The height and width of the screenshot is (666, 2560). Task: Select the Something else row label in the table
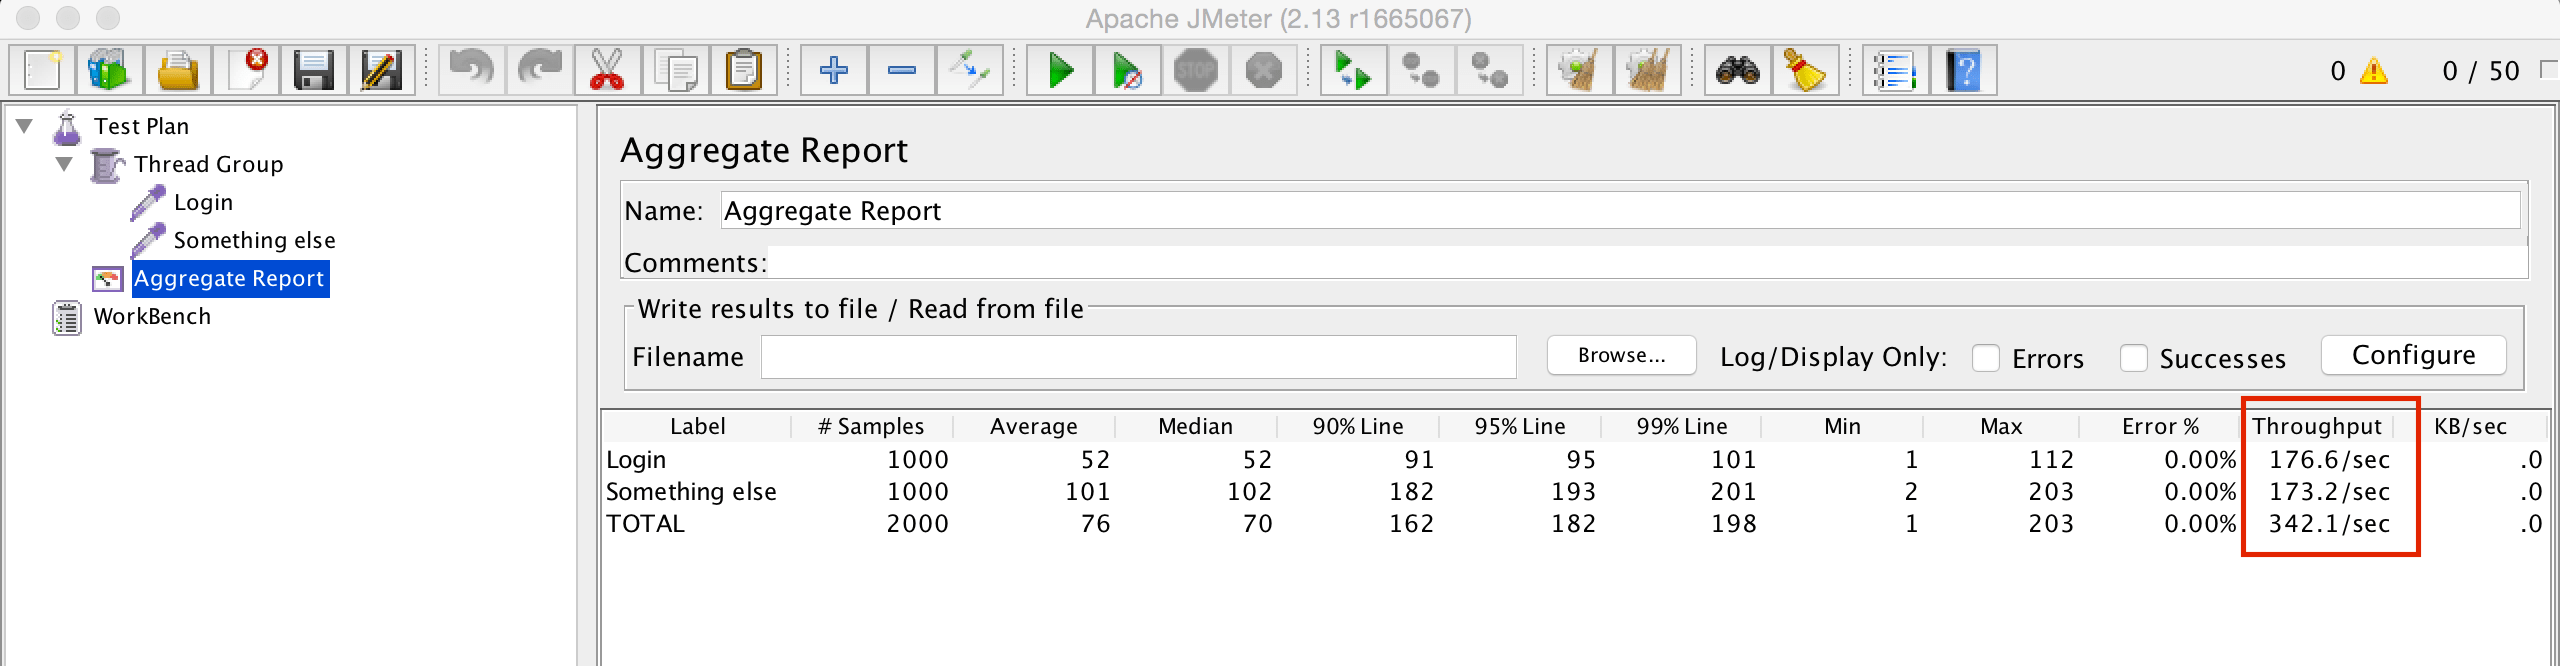[691, 492]
